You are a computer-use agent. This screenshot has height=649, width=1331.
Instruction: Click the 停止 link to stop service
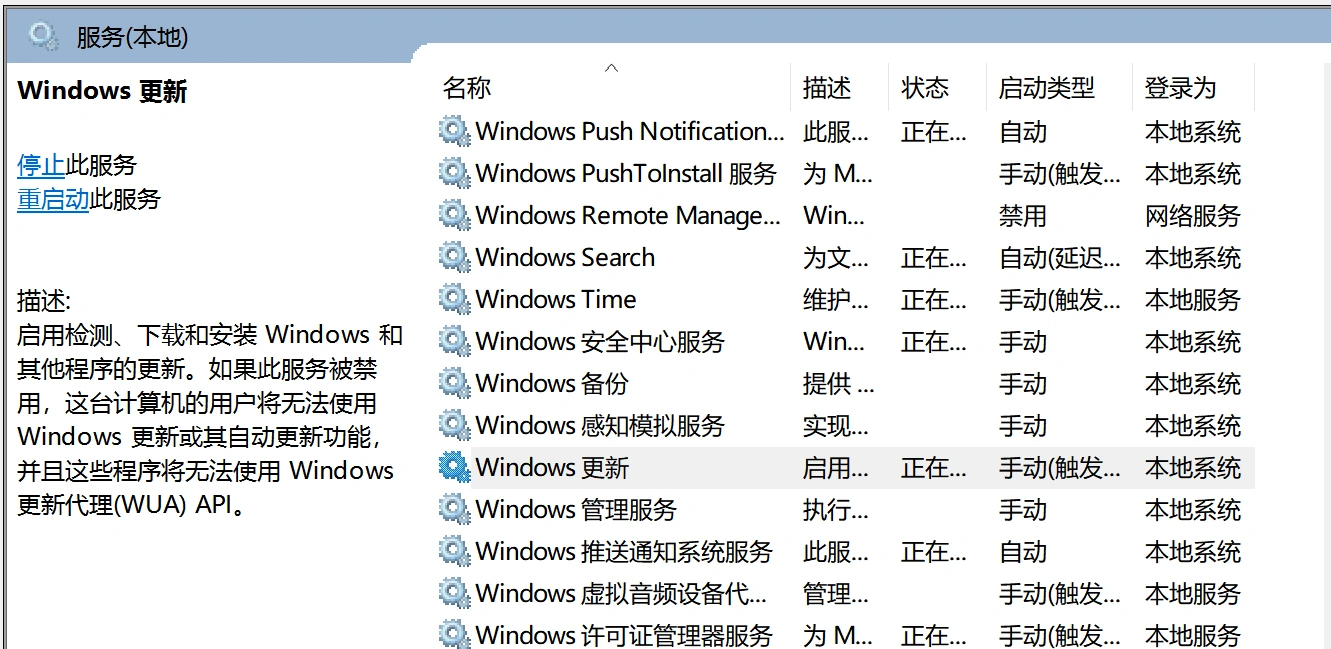click(x=41, y=165)
